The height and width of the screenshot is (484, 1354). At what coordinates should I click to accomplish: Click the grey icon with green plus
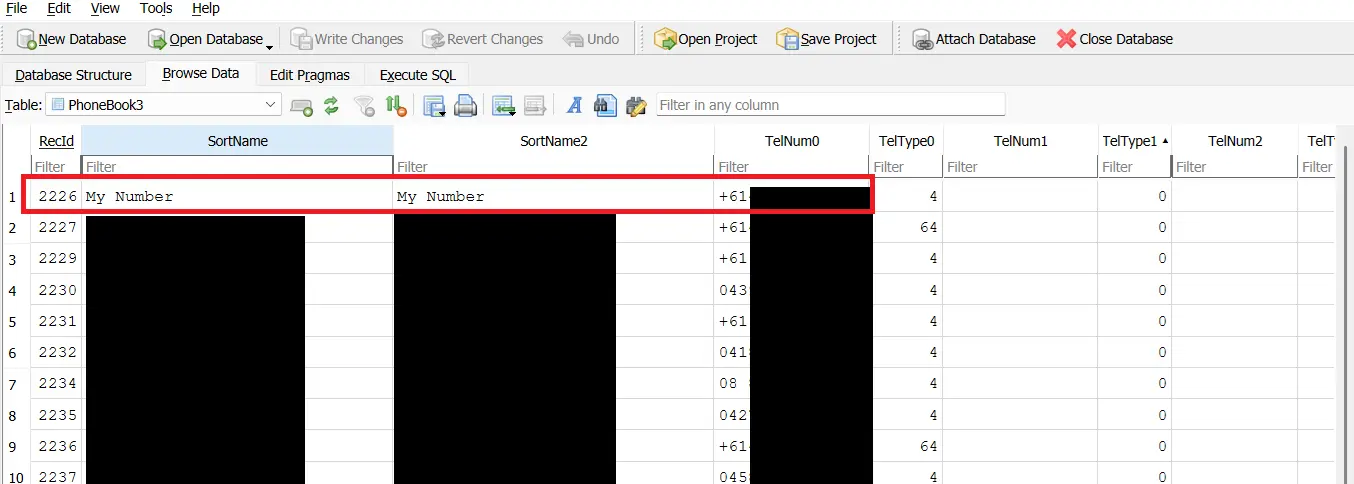301,105
